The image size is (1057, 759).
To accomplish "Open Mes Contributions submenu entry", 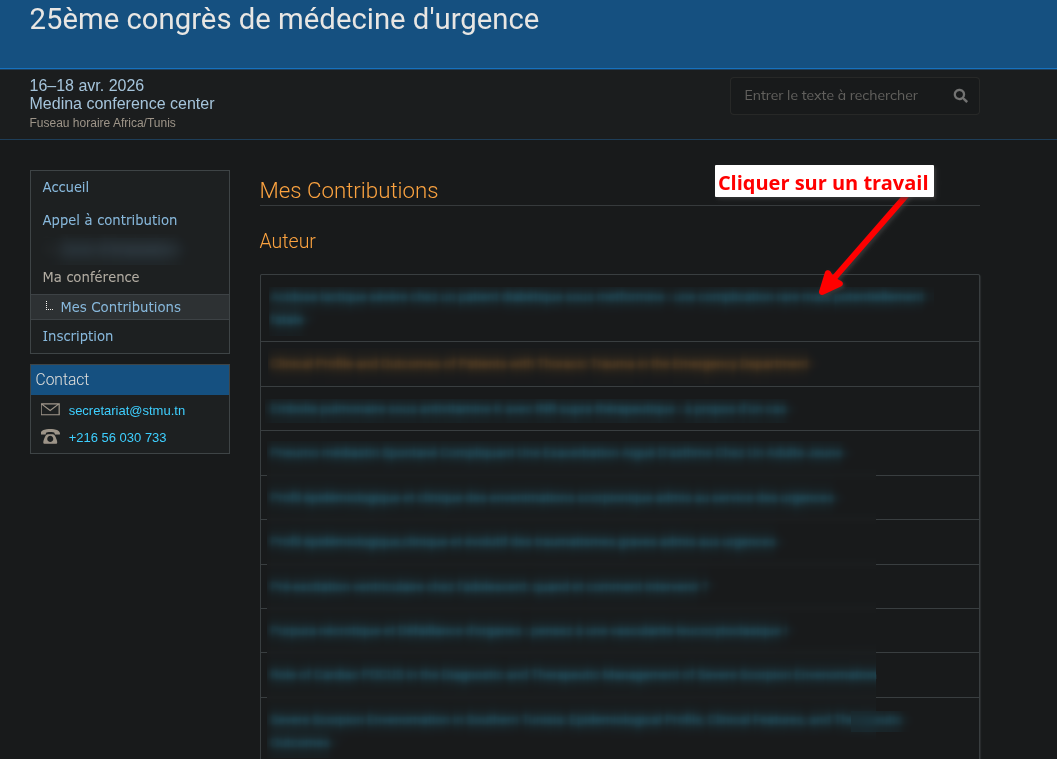I will point(121,307).
